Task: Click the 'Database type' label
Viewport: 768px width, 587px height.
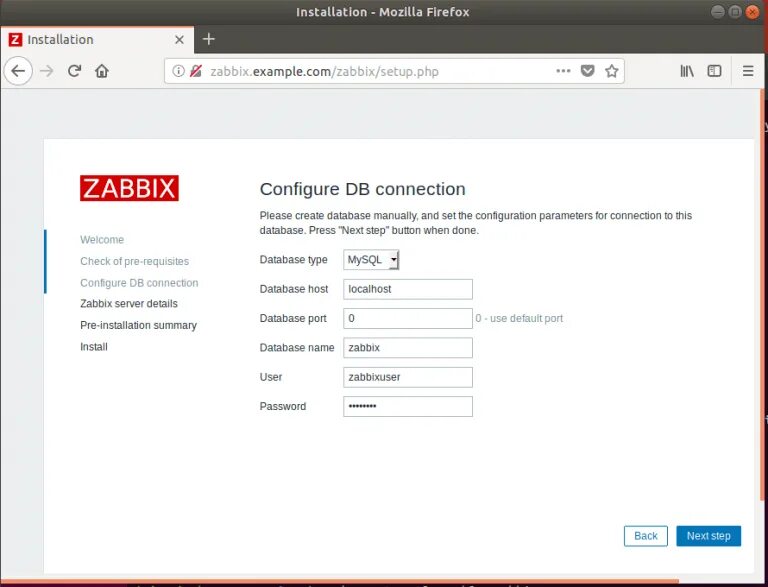Action: (293, 260)
